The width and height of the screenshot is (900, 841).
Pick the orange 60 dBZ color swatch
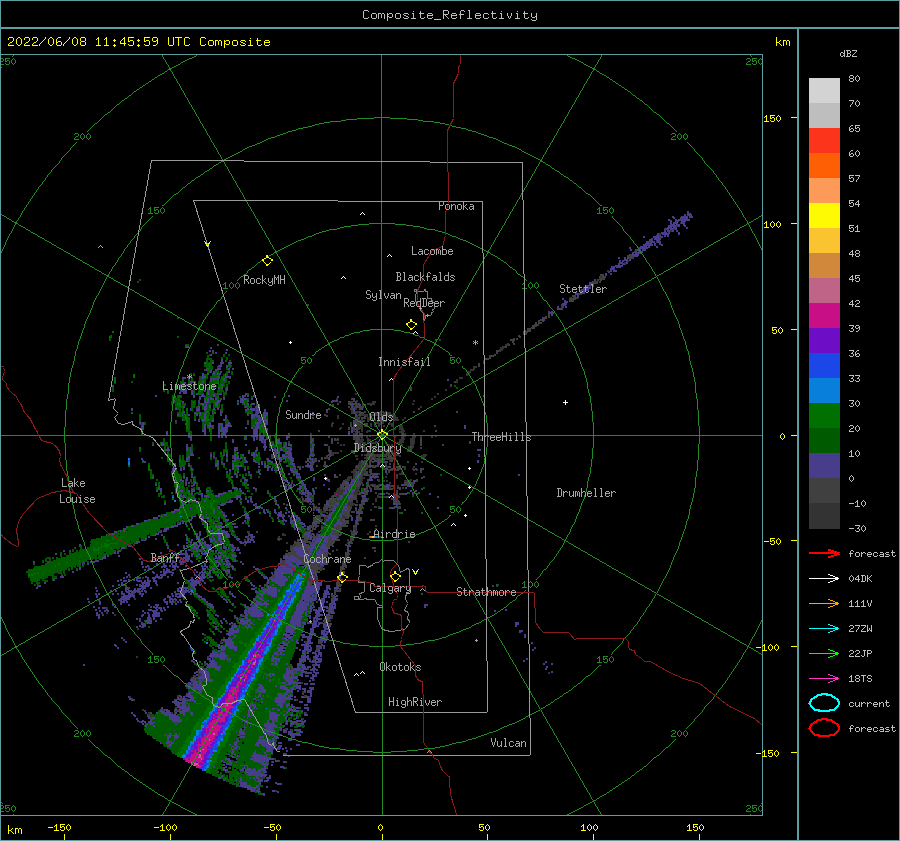pyautogui.click(x=824, y=165)
